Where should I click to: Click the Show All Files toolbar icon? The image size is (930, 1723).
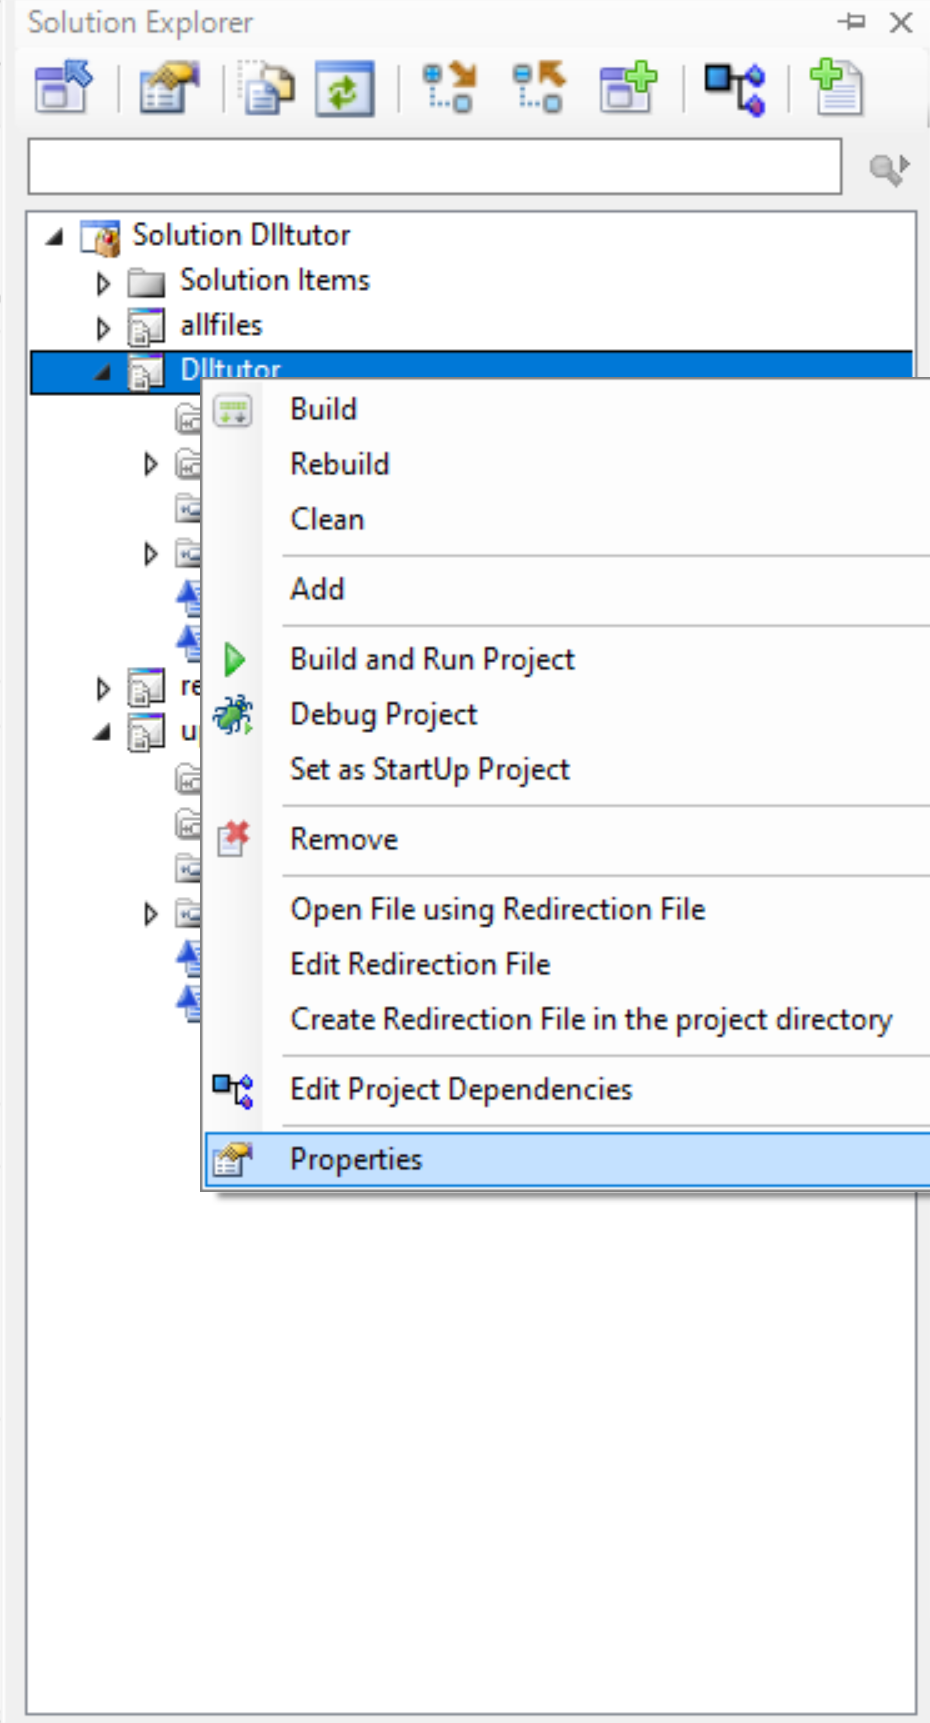(267, 88)
